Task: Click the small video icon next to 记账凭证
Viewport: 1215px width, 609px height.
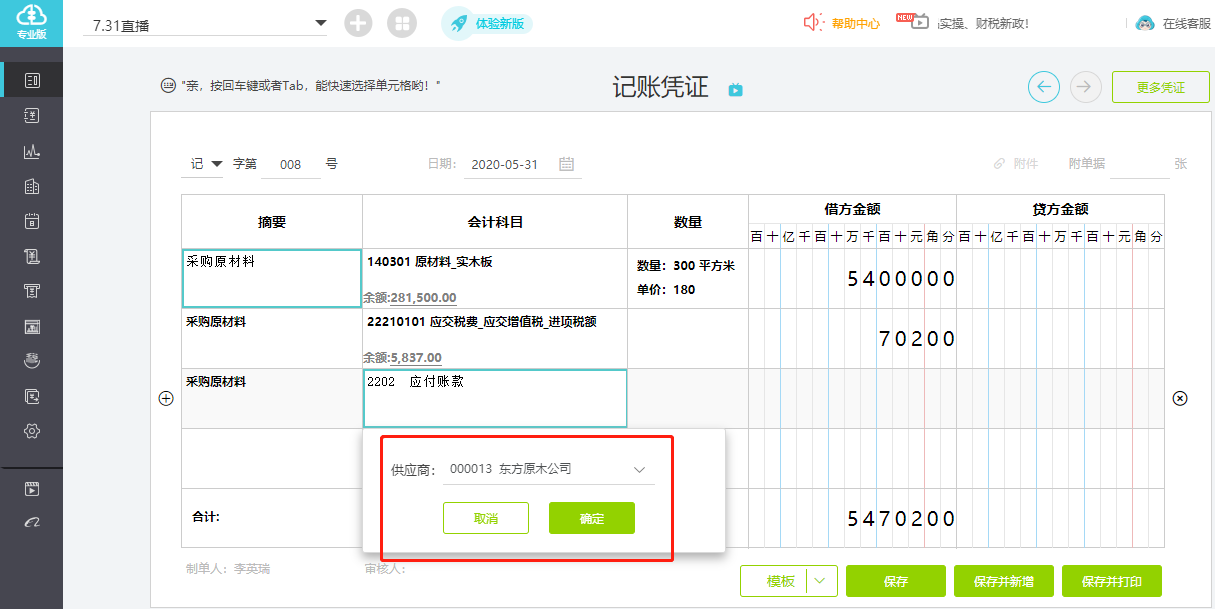Action: 736,90
